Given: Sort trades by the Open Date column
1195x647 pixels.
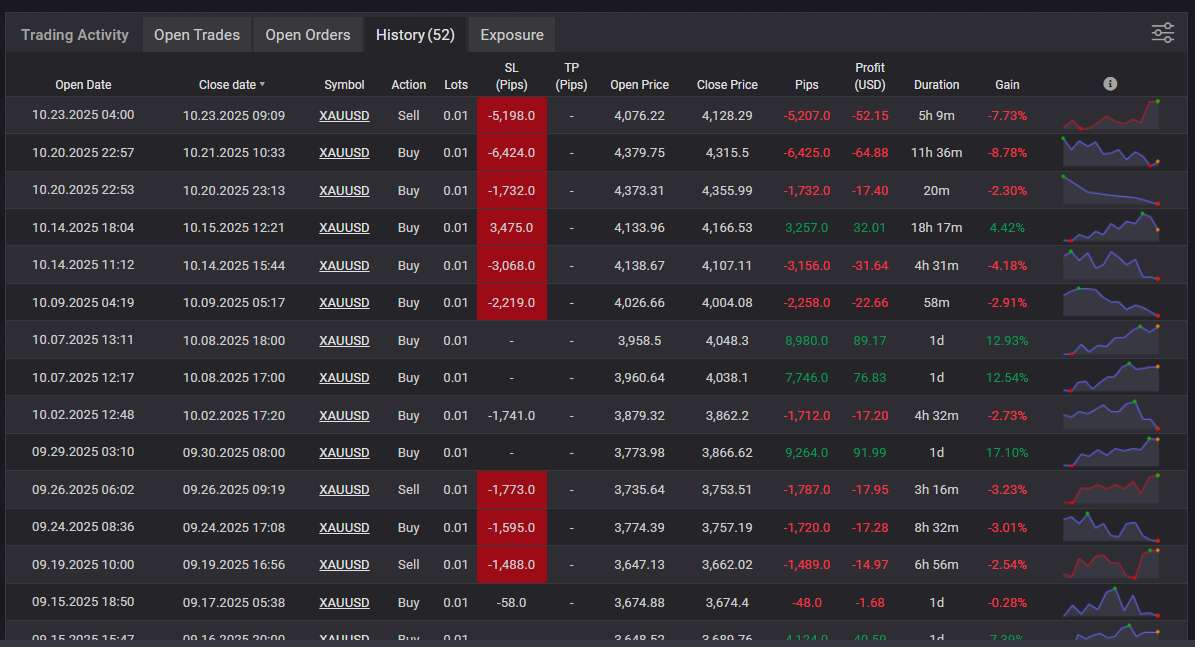Looking at the screenshot, I should tap(83, 84).
